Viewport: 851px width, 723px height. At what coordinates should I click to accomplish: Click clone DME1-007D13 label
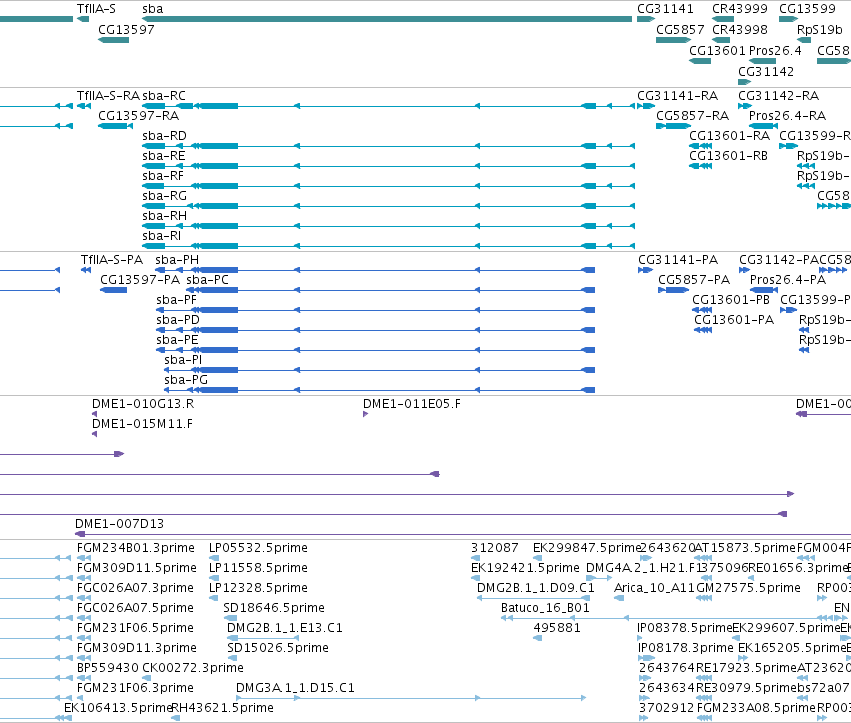tap(119, 524)
